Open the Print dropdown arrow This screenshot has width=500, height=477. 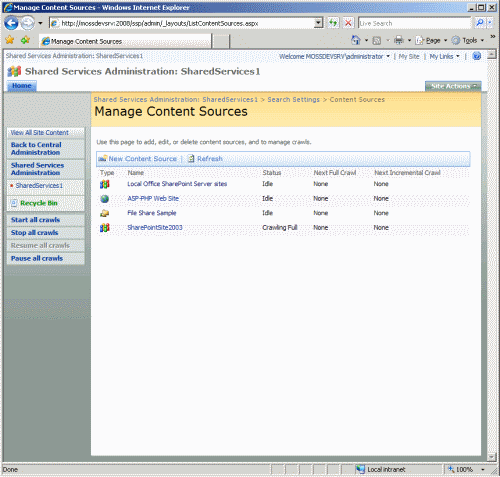(409, 40)
